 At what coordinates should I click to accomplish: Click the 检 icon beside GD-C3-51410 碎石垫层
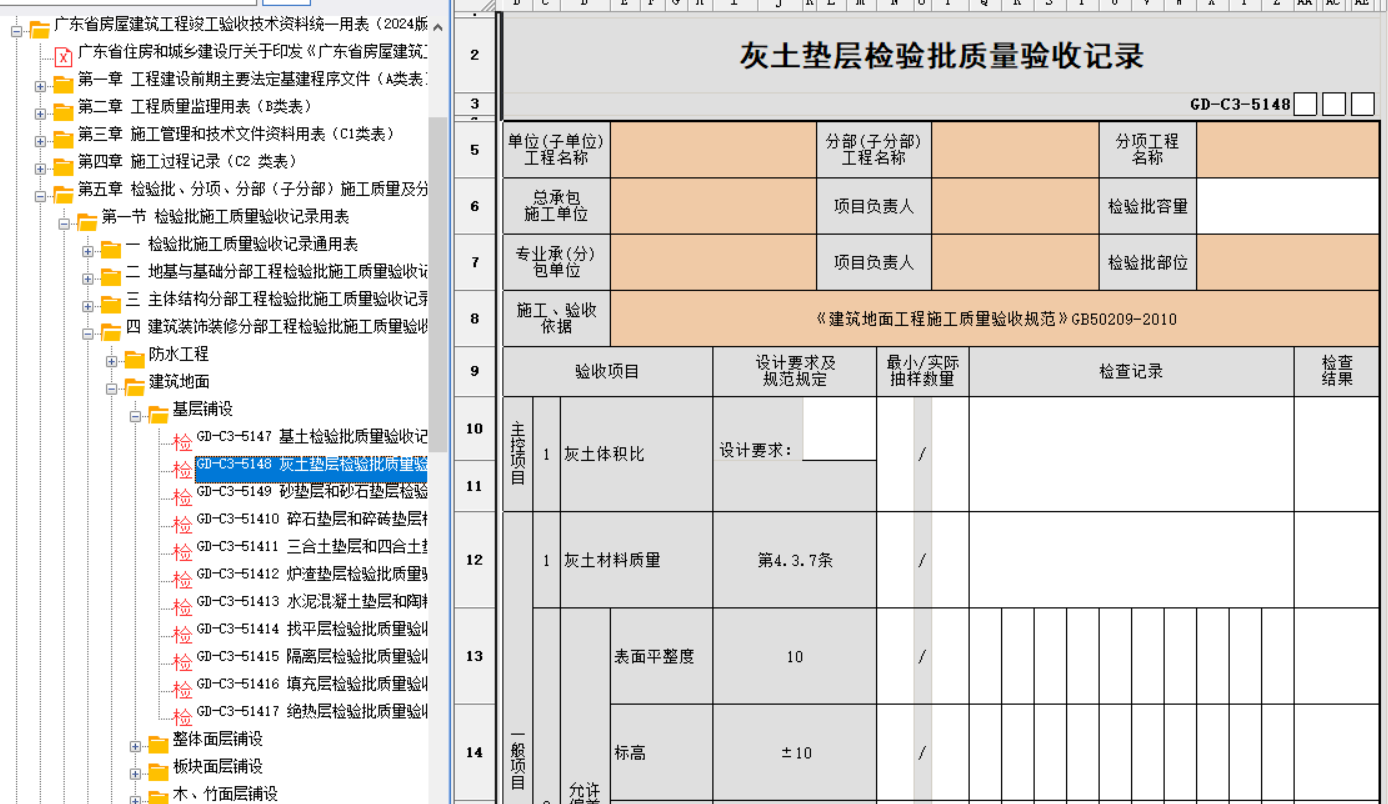(182, 524)
